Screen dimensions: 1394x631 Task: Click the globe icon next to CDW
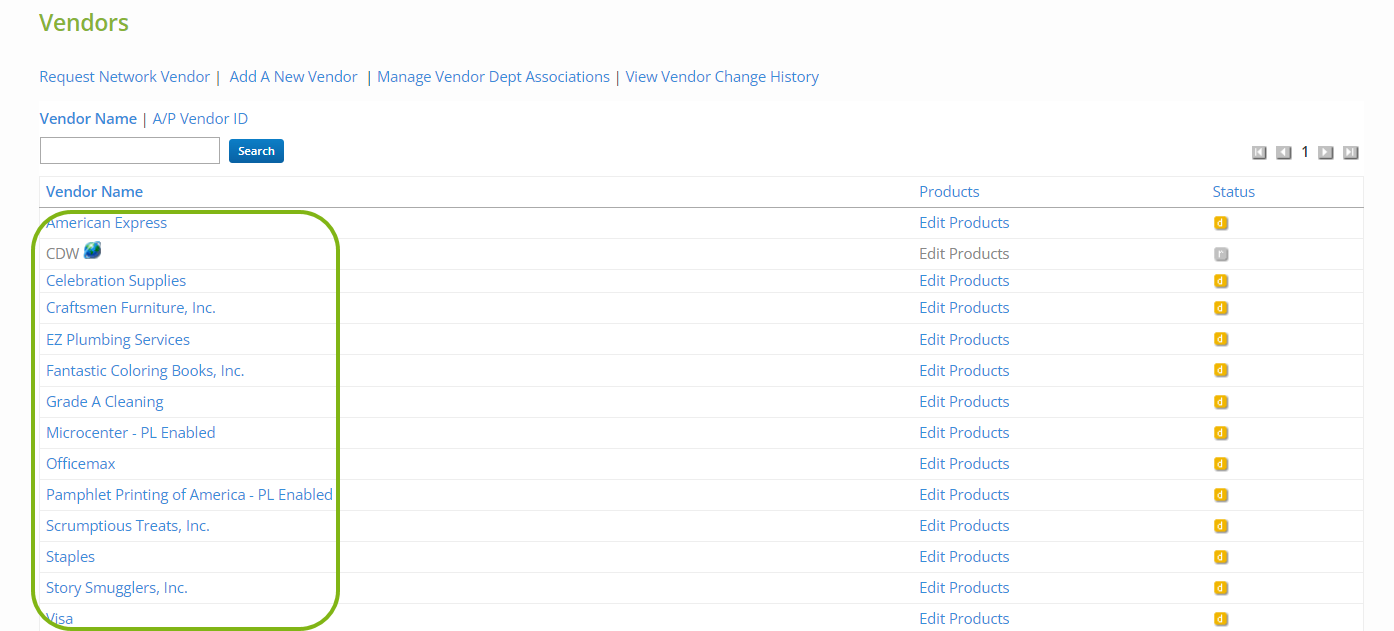92,251
